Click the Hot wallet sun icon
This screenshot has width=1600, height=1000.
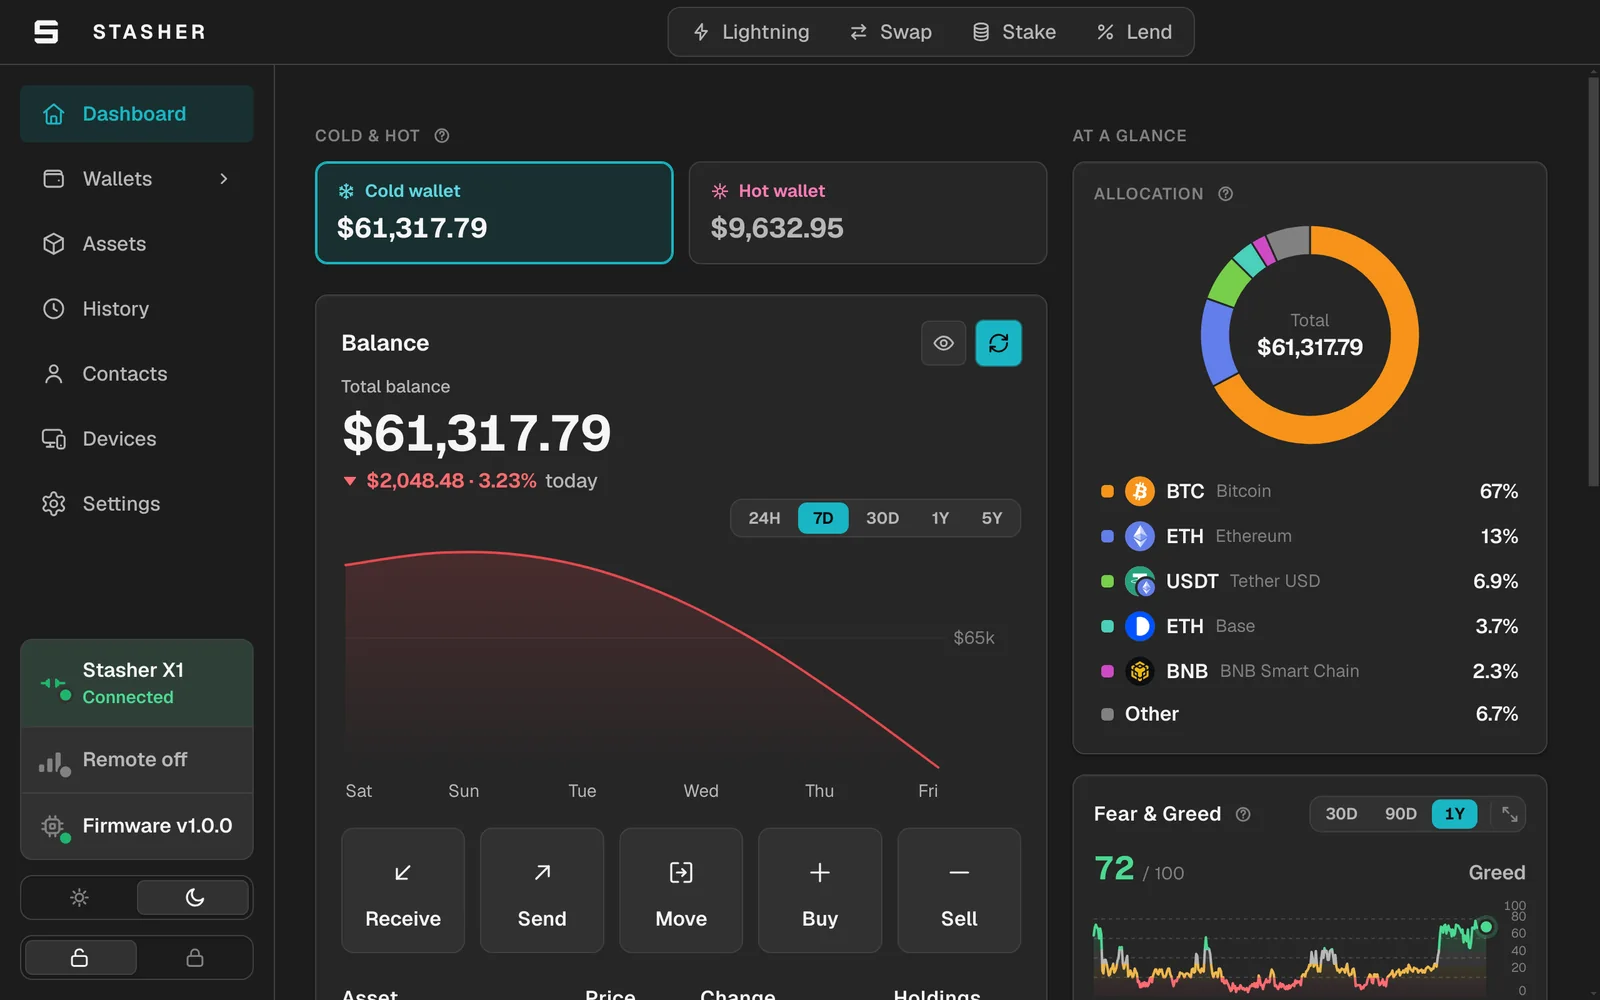720,191
